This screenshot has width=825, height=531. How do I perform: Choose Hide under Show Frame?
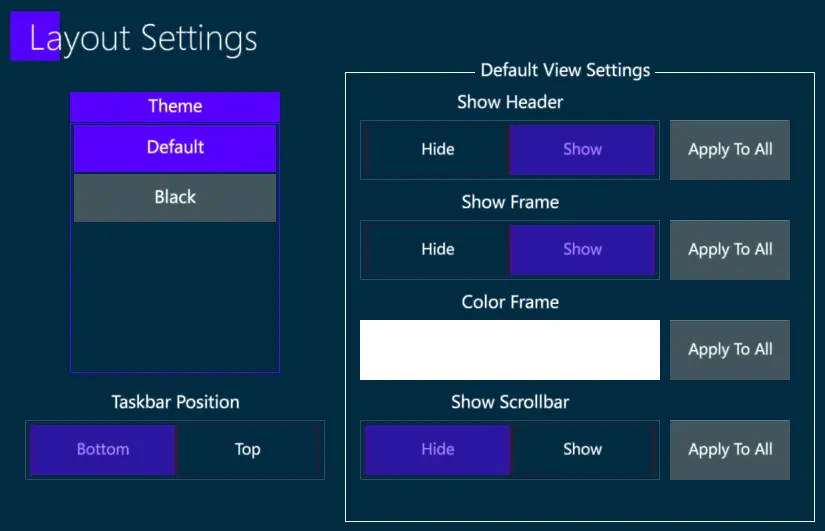(437, 249)
